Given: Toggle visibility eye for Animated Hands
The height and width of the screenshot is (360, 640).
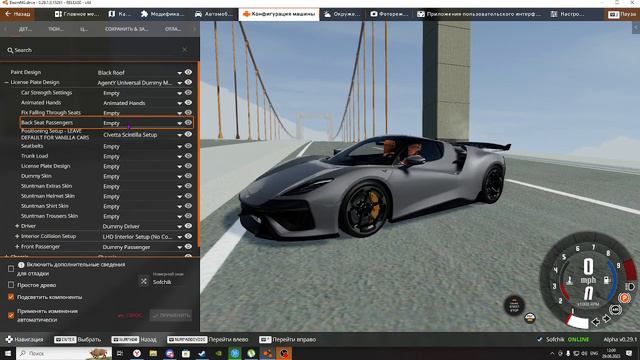Looking at the screenshot, I should click(188, 102).
